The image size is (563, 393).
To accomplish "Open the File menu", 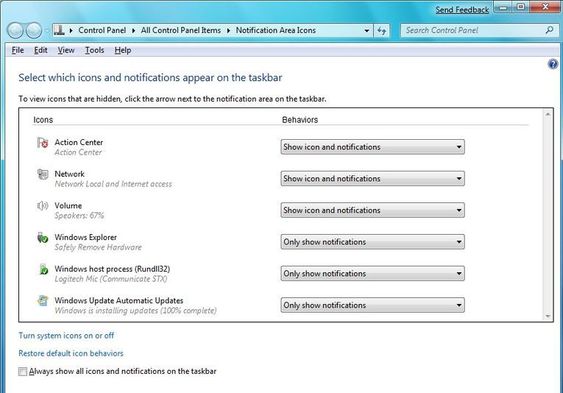I will (18, 50).
